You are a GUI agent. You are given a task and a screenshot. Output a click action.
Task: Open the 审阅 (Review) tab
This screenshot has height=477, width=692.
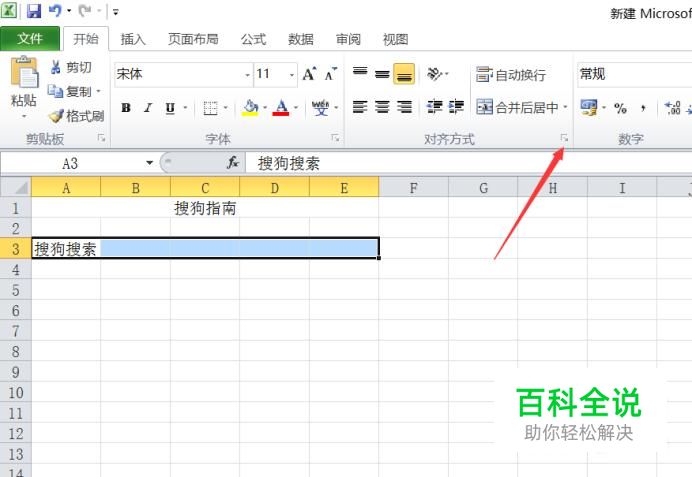348,39
